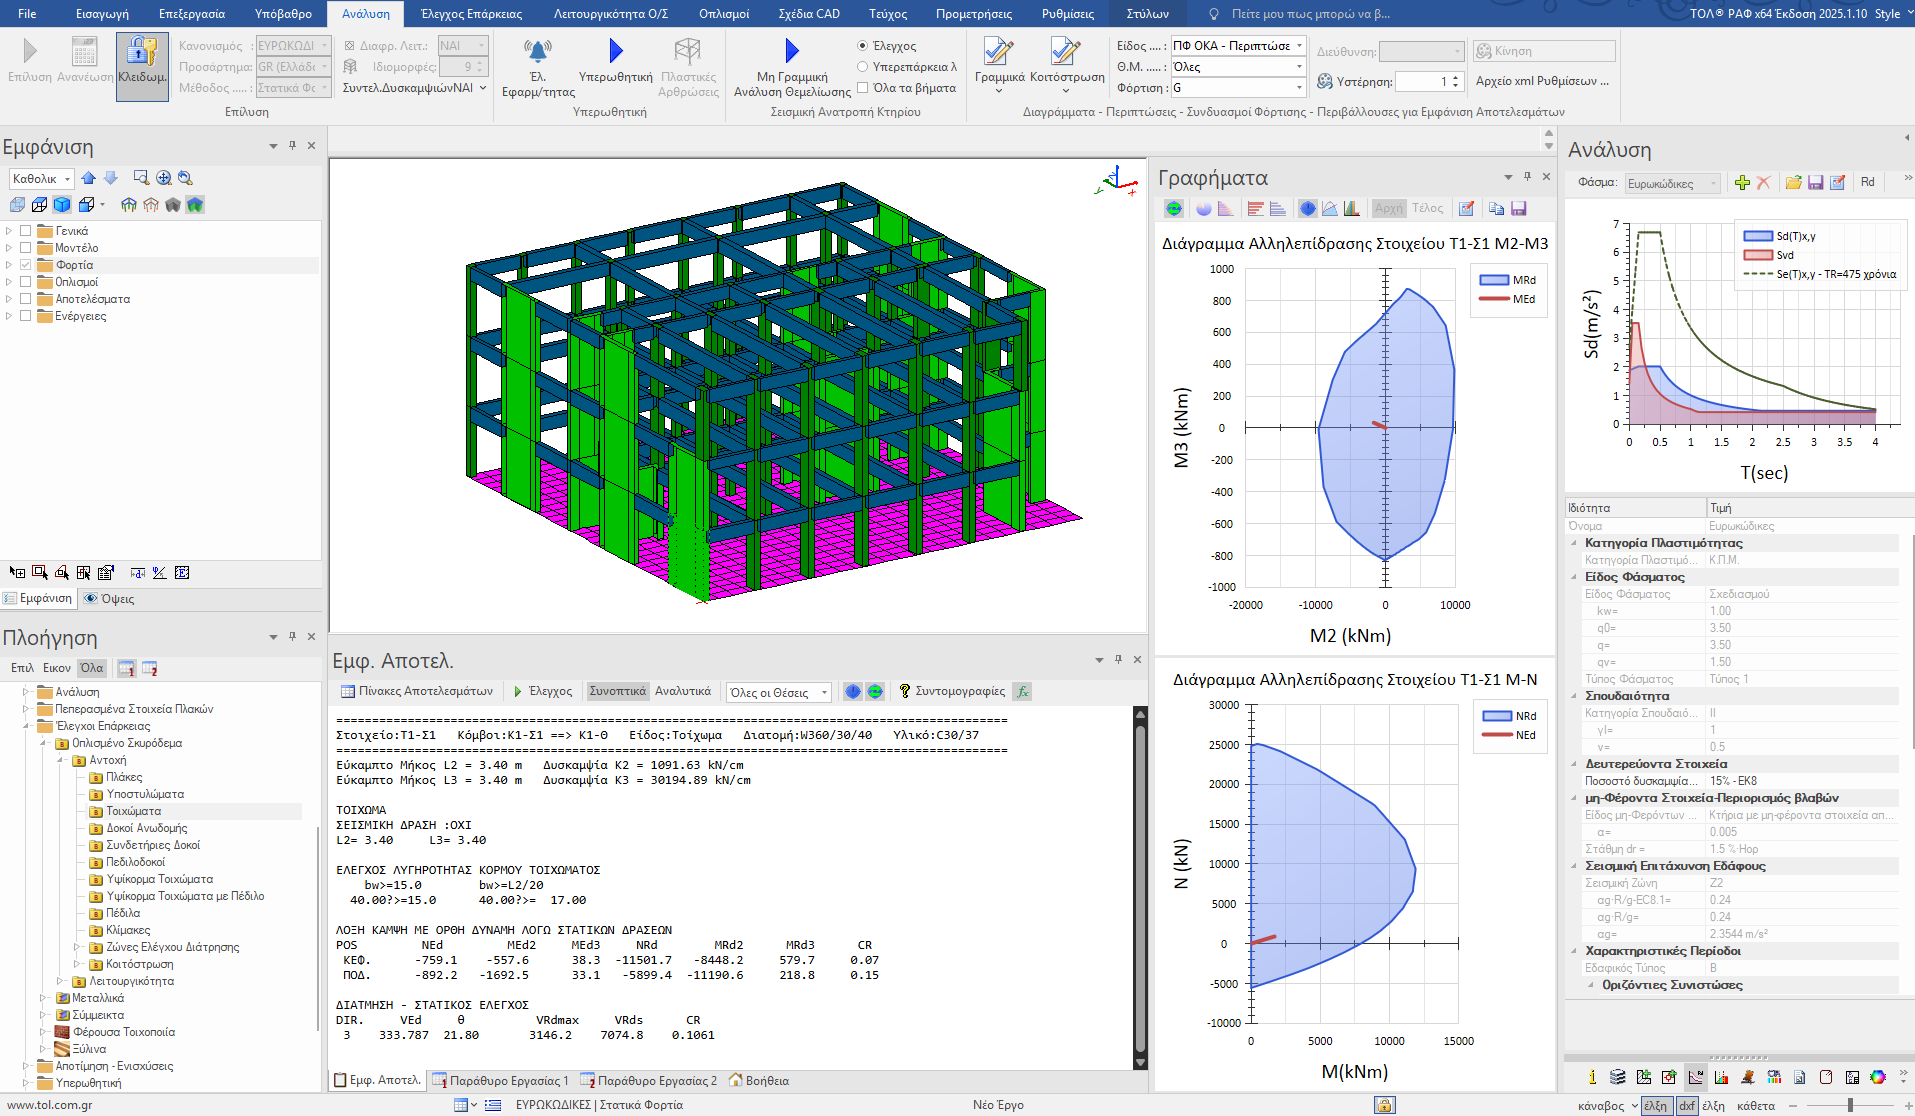The height and width of the screenshot is (1116, 1915).
Task: Click the Πίνακες Αποτελεσμάτων button
Action: point(417,691)
